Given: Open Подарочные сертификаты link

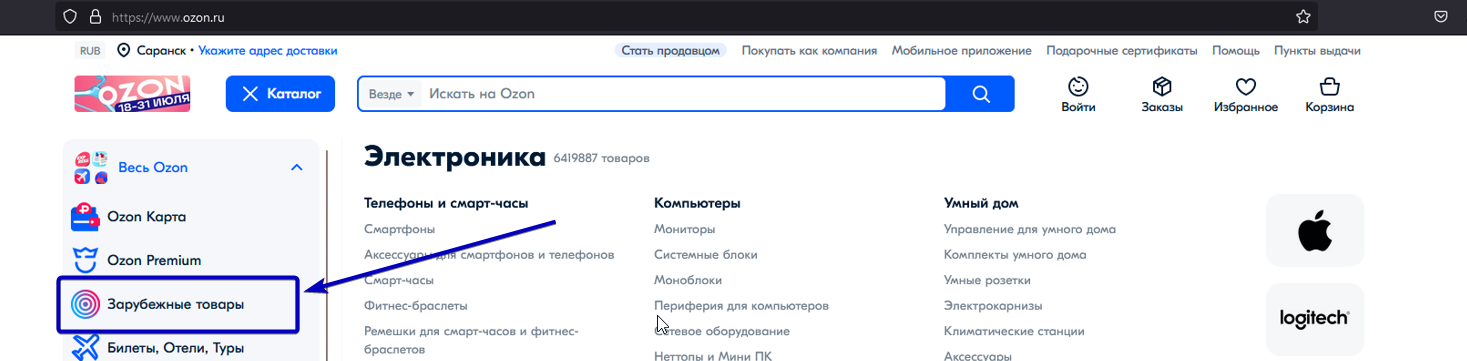Looking at the screenshot, I should [1121, 50].
